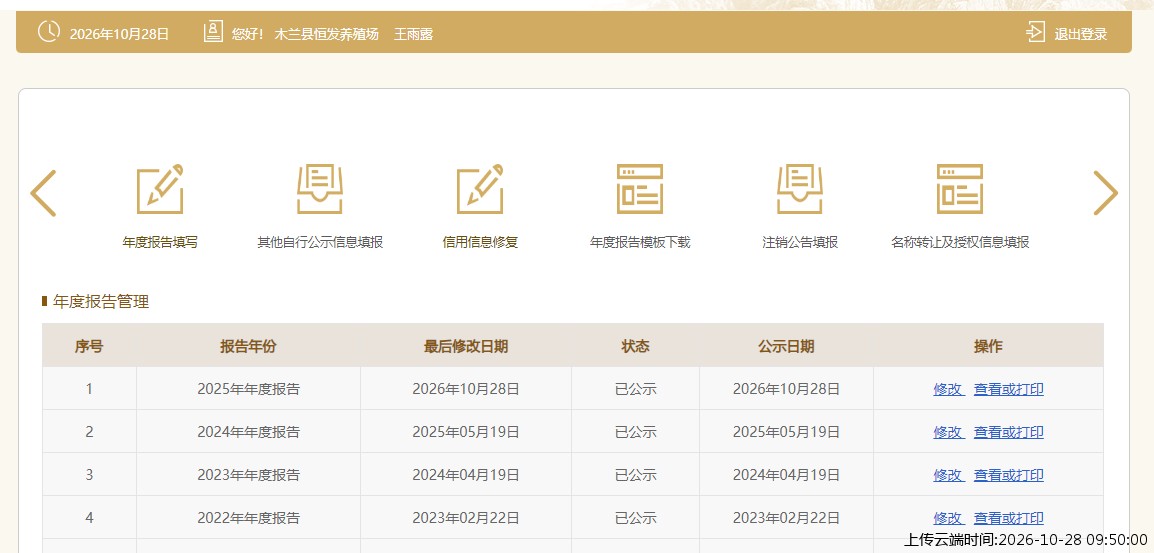Select the 信用信息修复 label
Image resolution: width=1154 pixels, height=553 pixels.
pyautogui.click(x=480, y=242)
